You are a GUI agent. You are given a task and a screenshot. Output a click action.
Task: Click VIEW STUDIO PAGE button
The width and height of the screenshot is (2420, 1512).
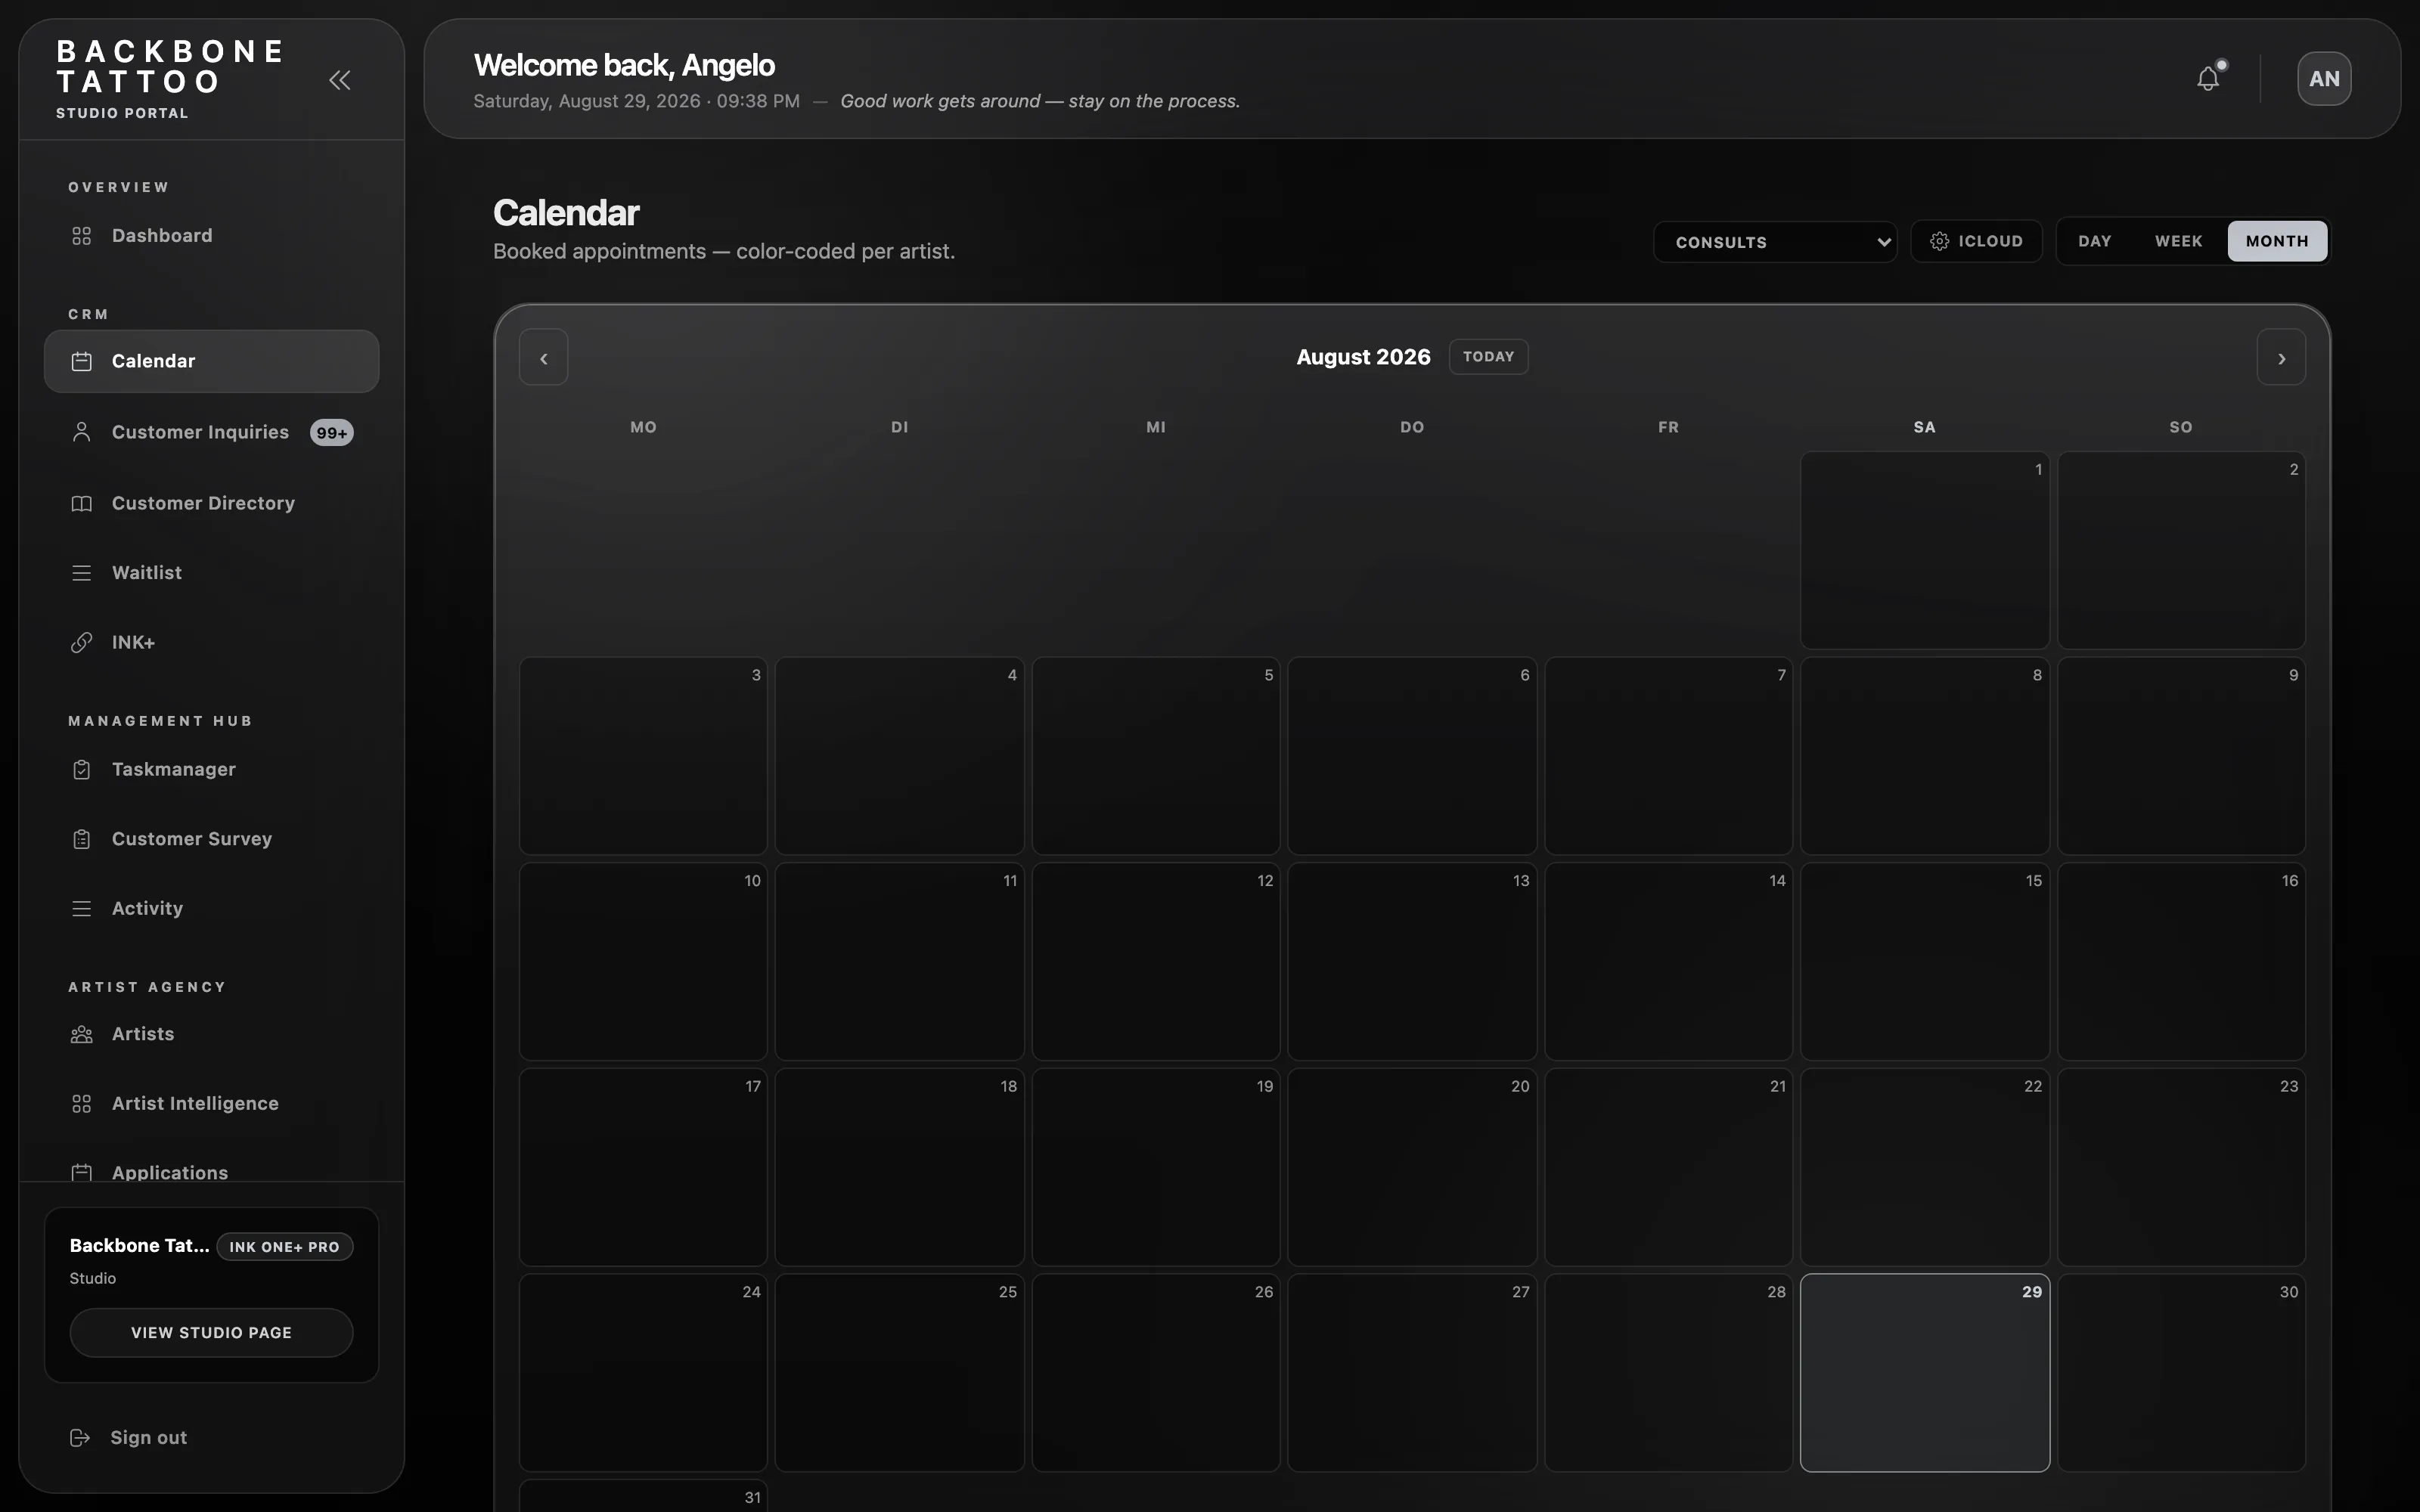(x=211, y=1333)
